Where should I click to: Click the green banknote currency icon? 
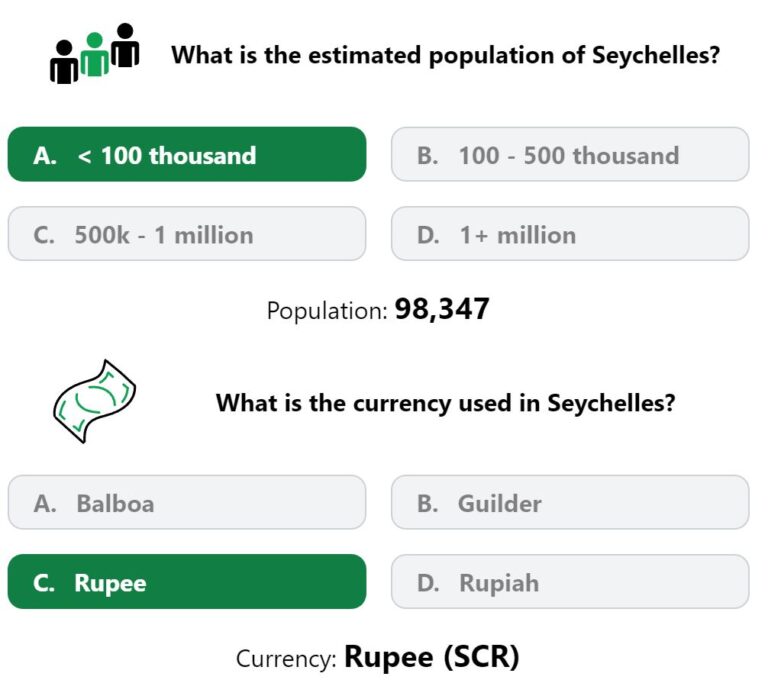(95, 401)
